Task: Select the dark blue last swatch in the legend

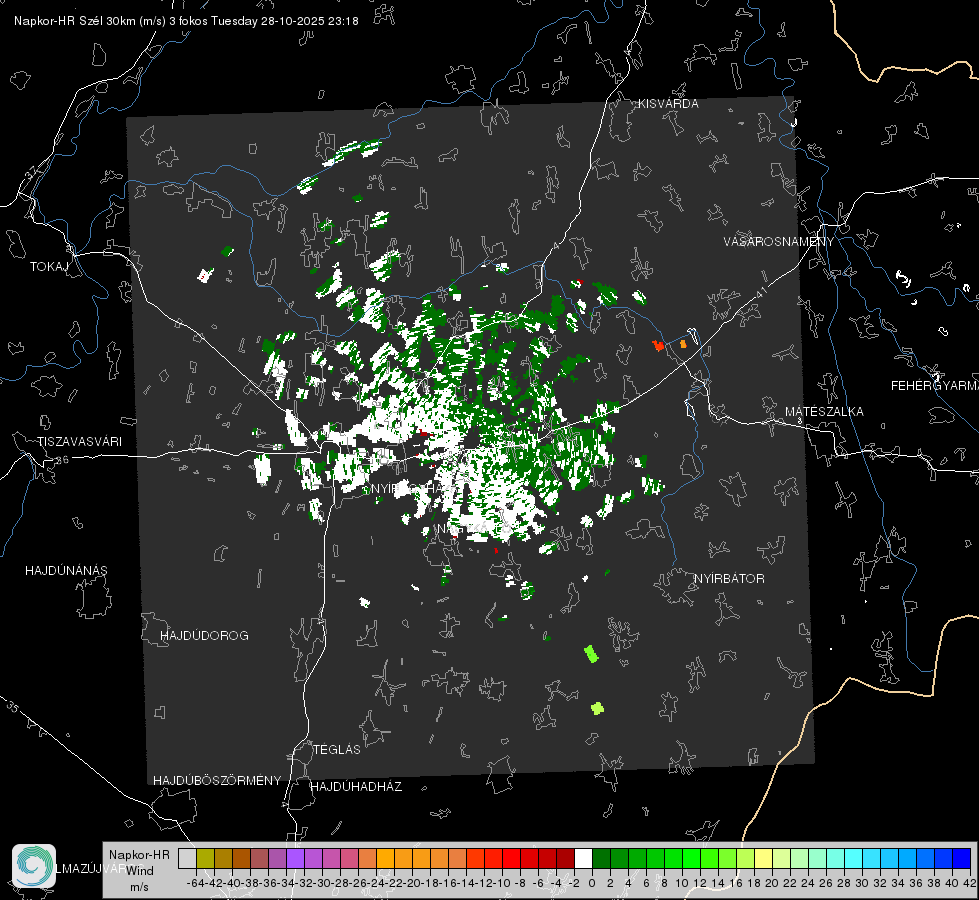Action: (962, 859)
